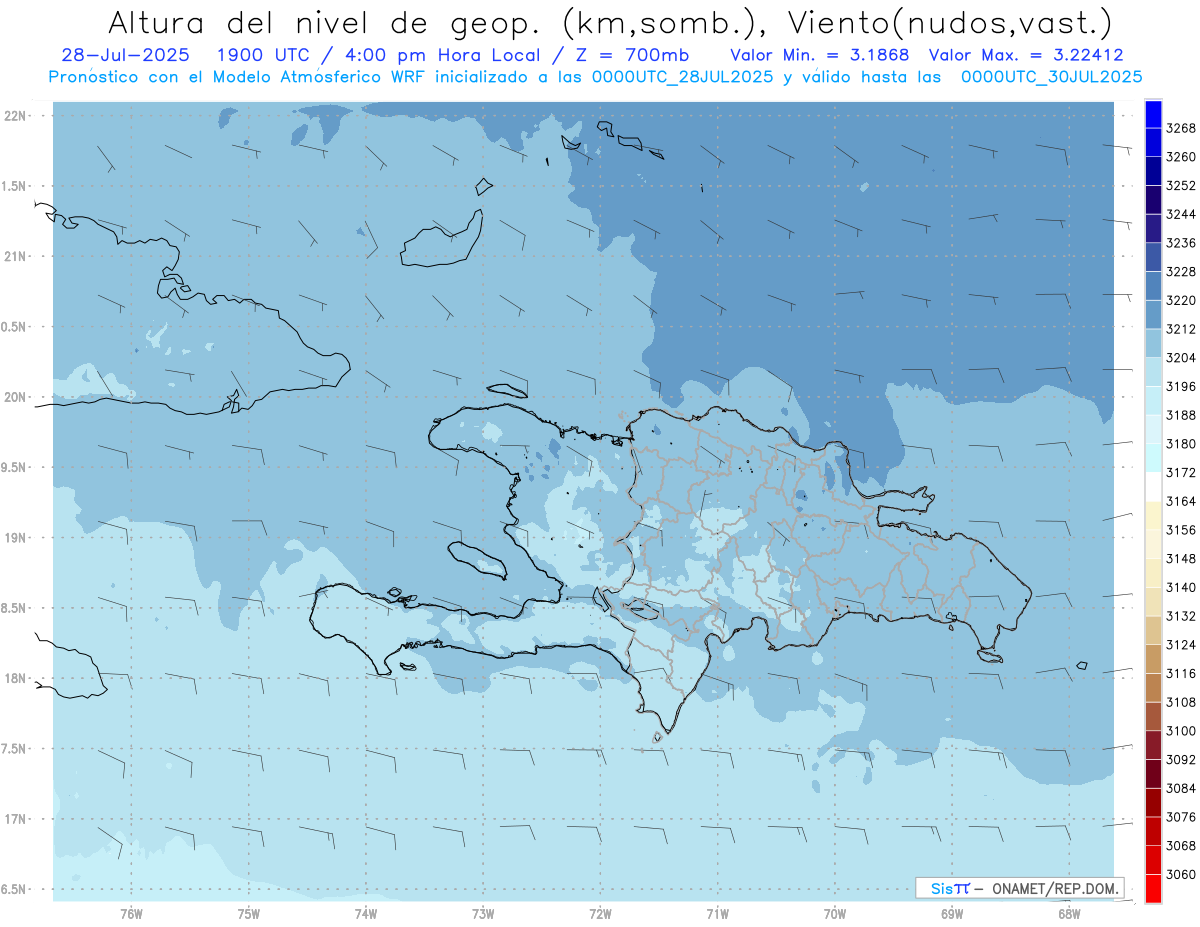Click the '70W' longitude label
The image size is (1200, 927).
pyautogui.click(x=835, y=913)
